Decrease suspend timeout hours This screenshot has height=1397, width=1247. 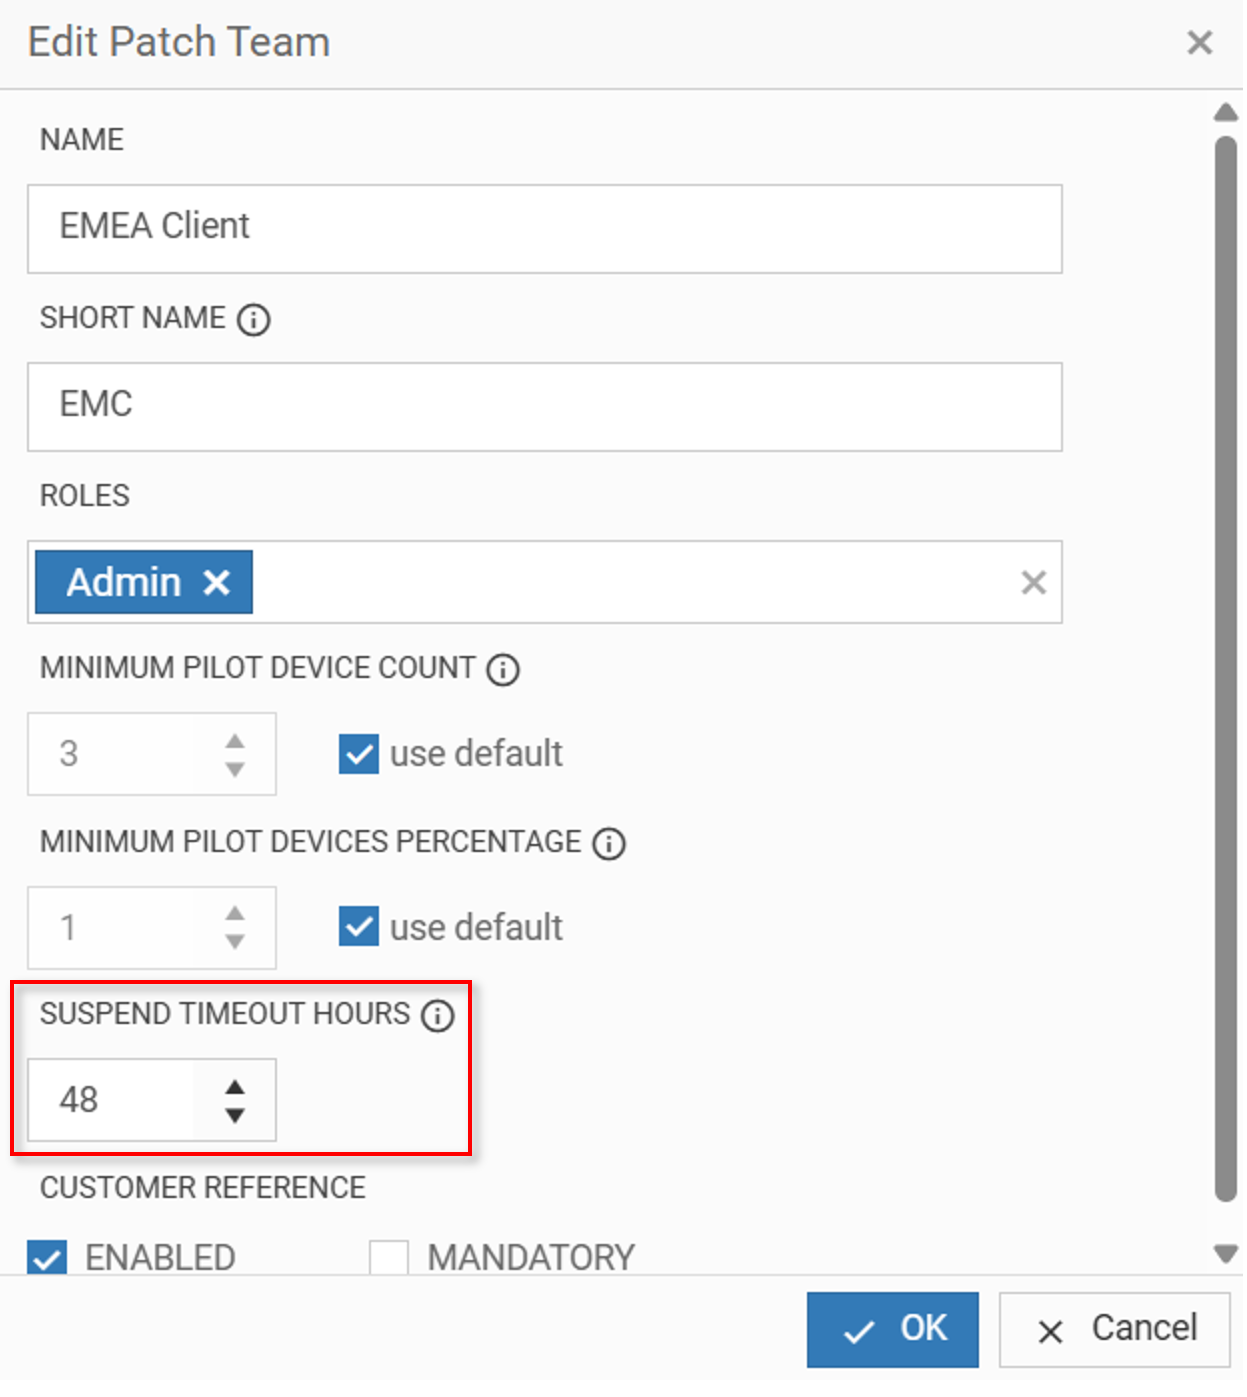click(235, 1115)
